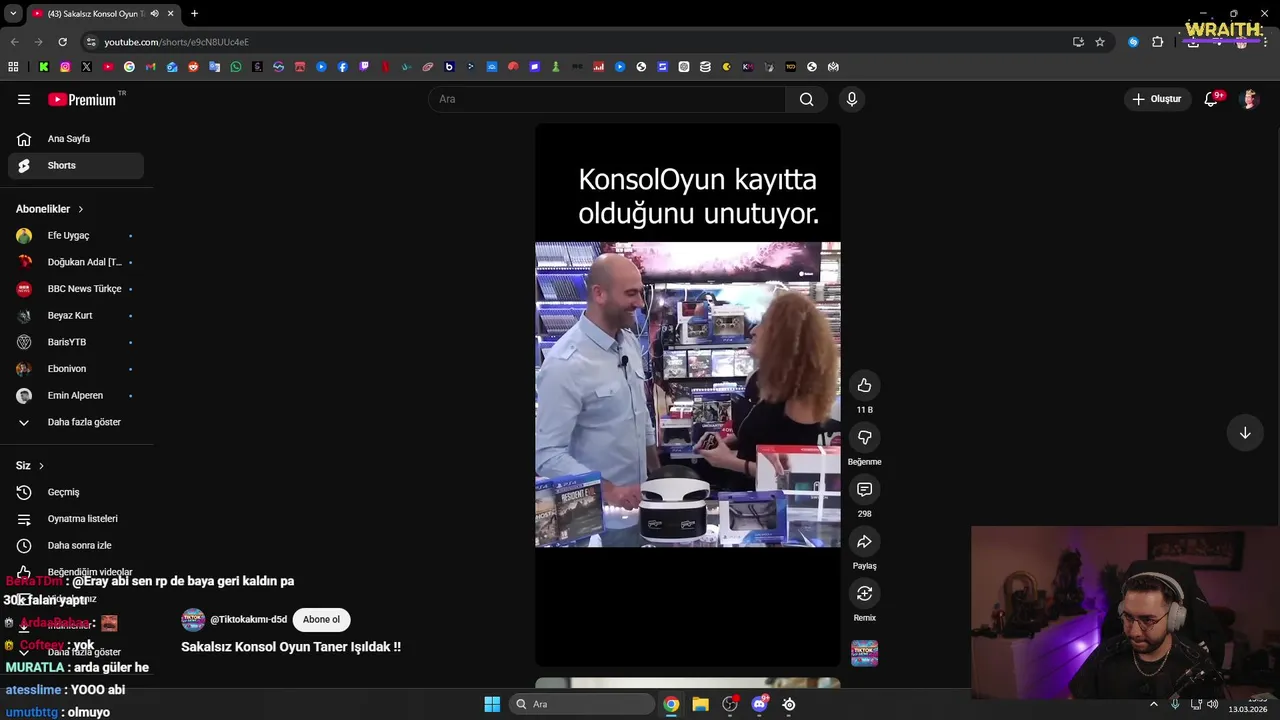Share the short using Paylaş
Viewport: 1280px width, 720px height.
click(x=864, y=542)
